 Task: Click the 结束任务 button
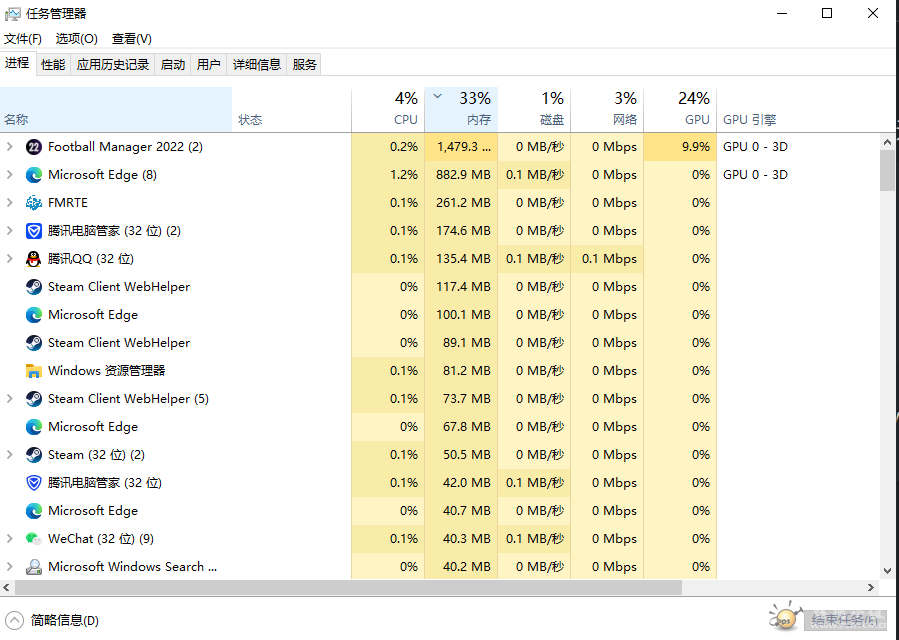click(x=843, y=620)
